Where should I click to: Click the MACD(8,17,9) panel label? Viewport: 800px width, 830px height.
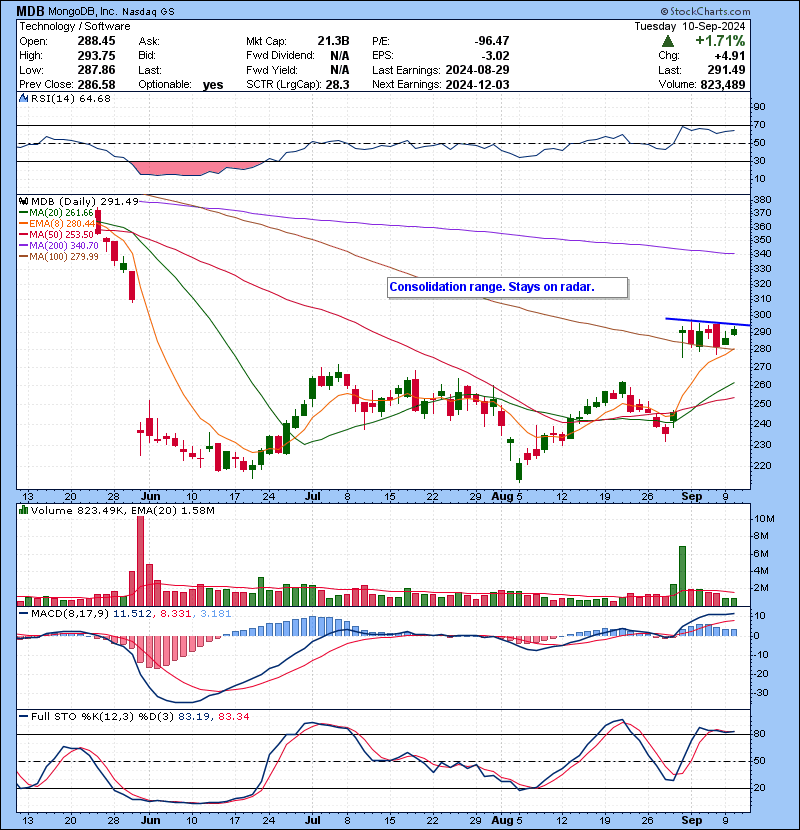(70, 614)
